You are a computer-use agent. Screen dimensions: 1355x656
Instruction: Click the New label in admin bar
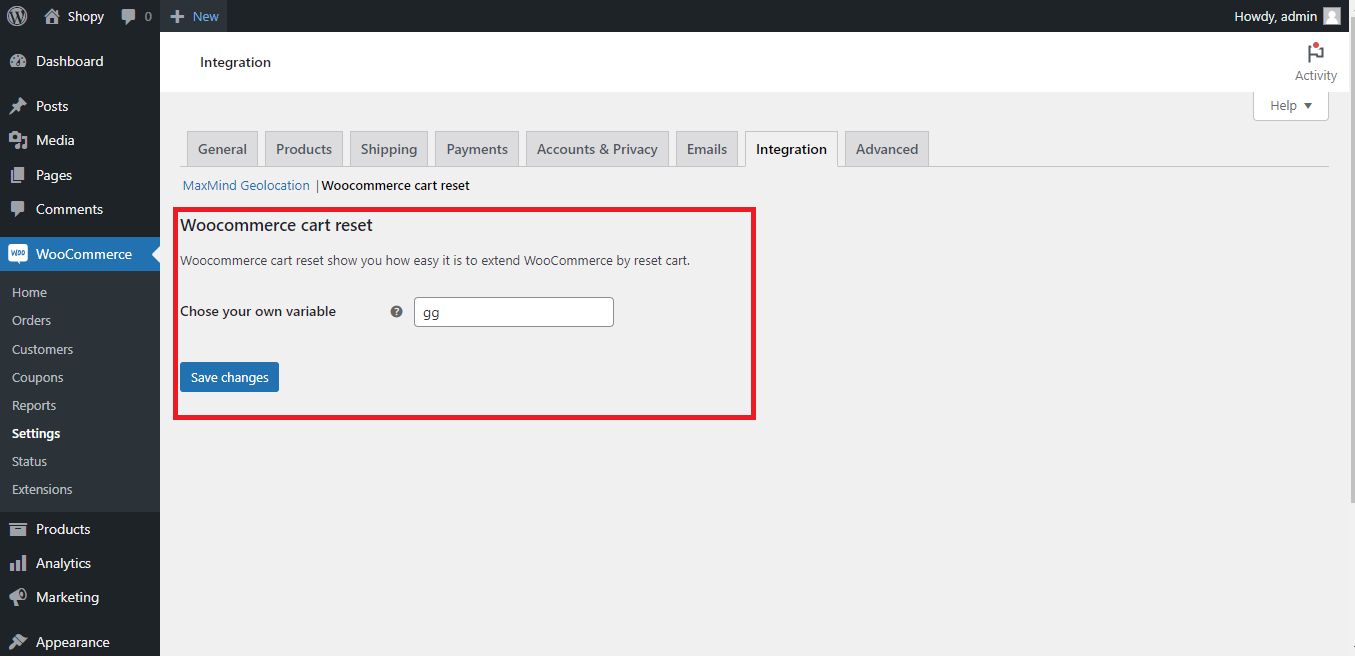click(206, 17)
